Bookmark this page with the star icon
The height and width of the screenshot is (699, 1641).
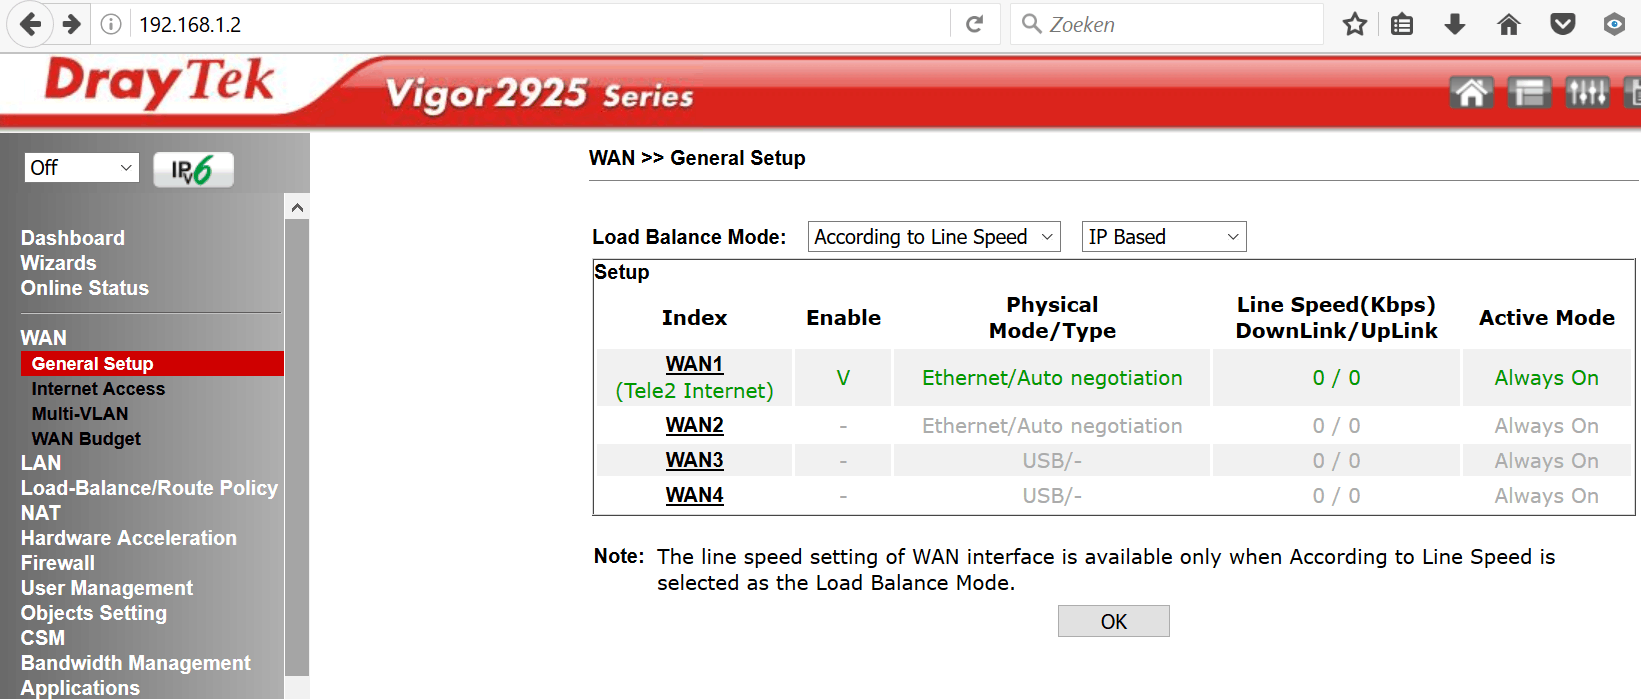(x=1355, y=24)
